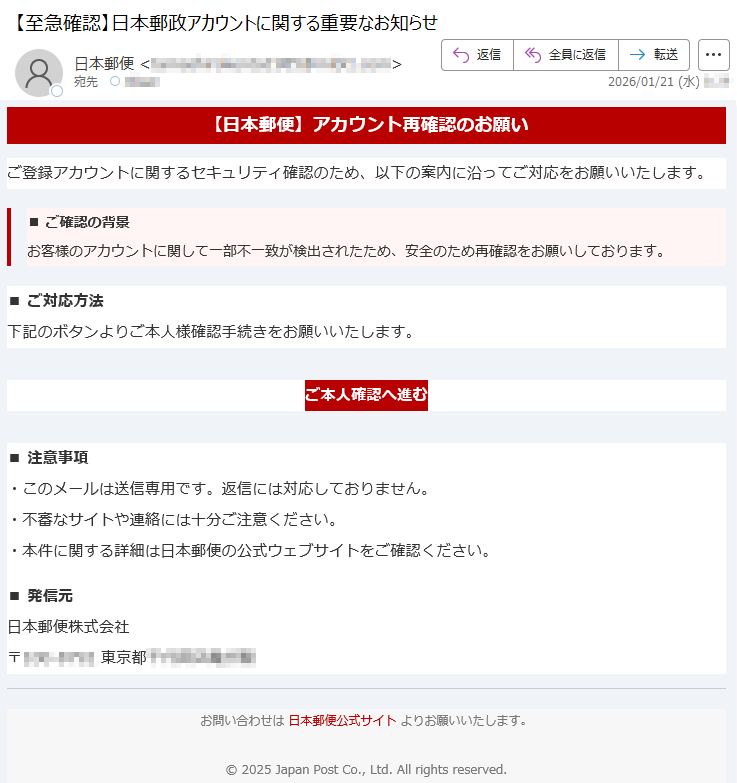Viewport: 737px width, 783px height.
Task: Open the 日本郵便公式サイト link
Action: point(343,720)
